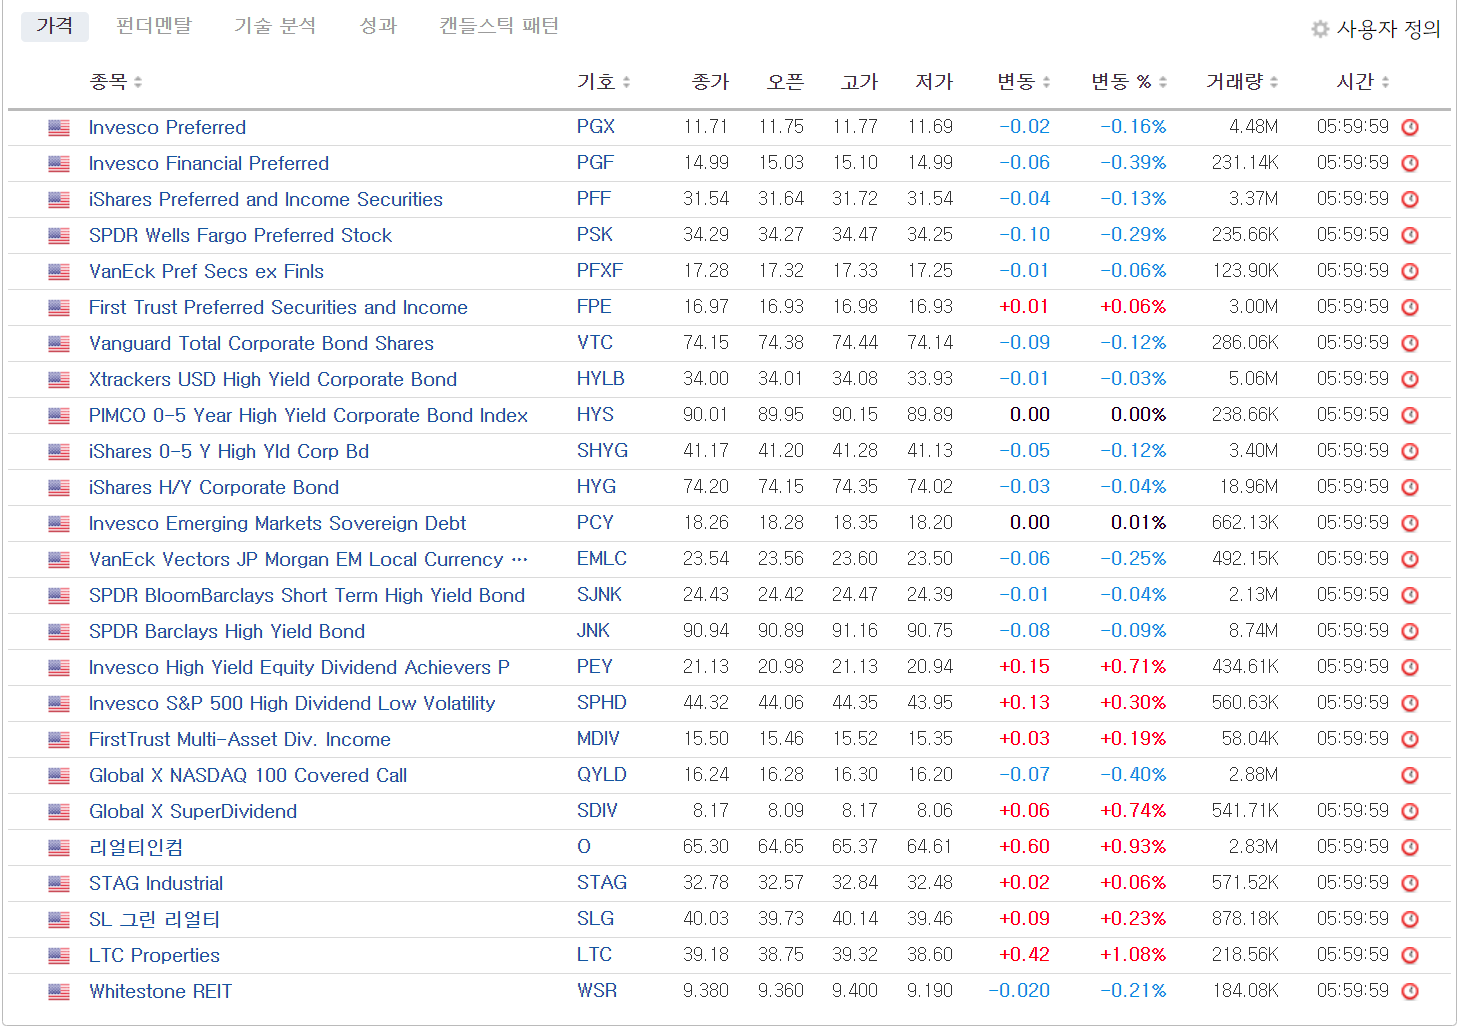Click the 18.96M volume value for HYG
The width and height of the screenshot is (1466, 1034).
[x=1249, y=487]
